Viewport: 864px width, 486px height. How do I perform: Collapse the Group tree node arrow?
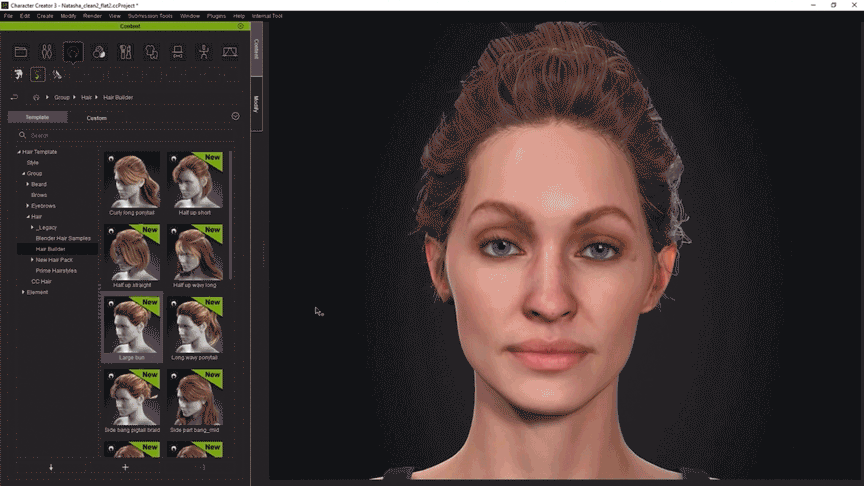coord(23,174)
